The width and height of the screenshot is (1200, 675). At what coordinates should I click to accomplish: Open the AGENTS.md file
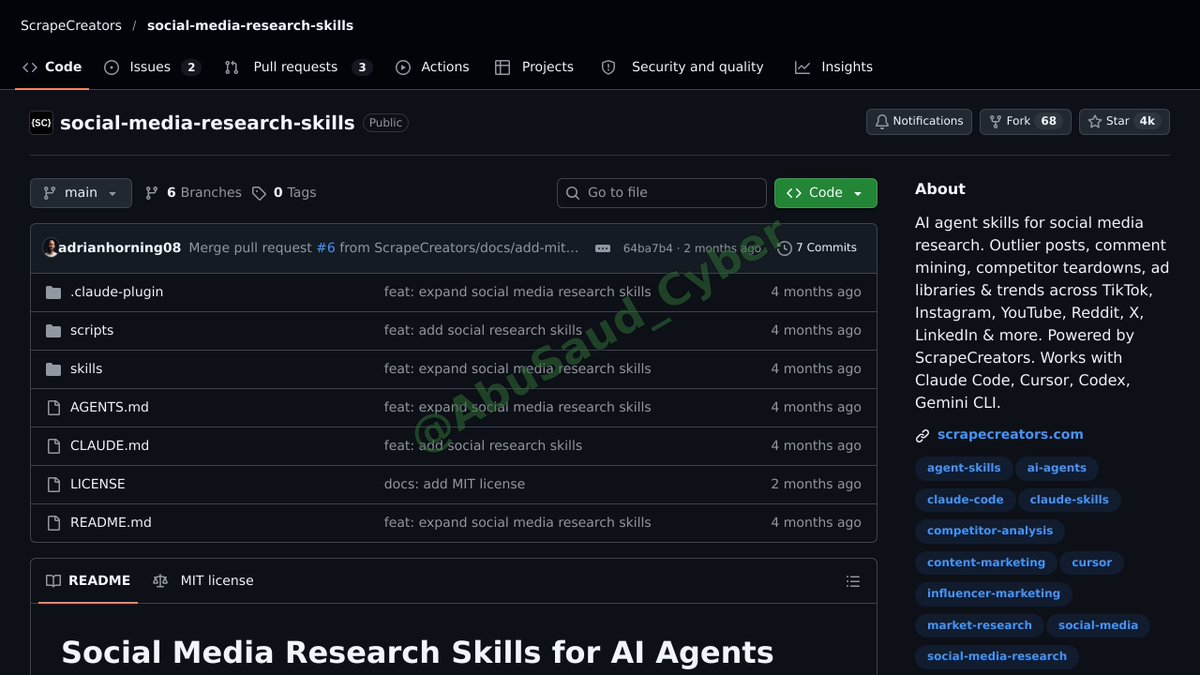click(109, 407)
